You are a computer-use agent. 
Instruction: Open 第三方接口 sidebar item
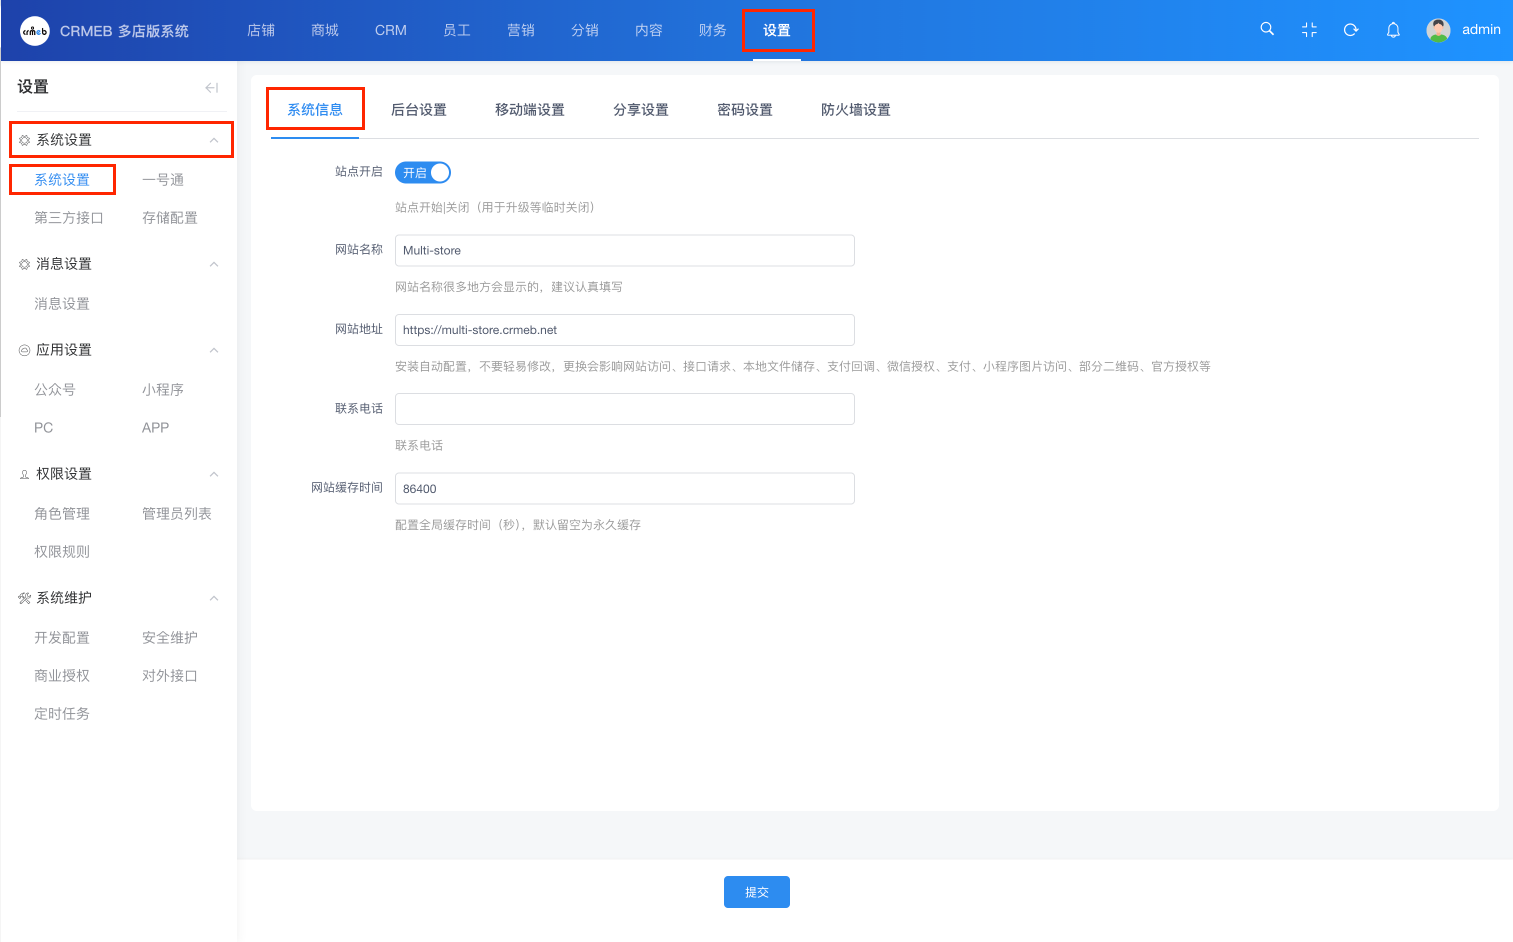(x=69, y=218)
